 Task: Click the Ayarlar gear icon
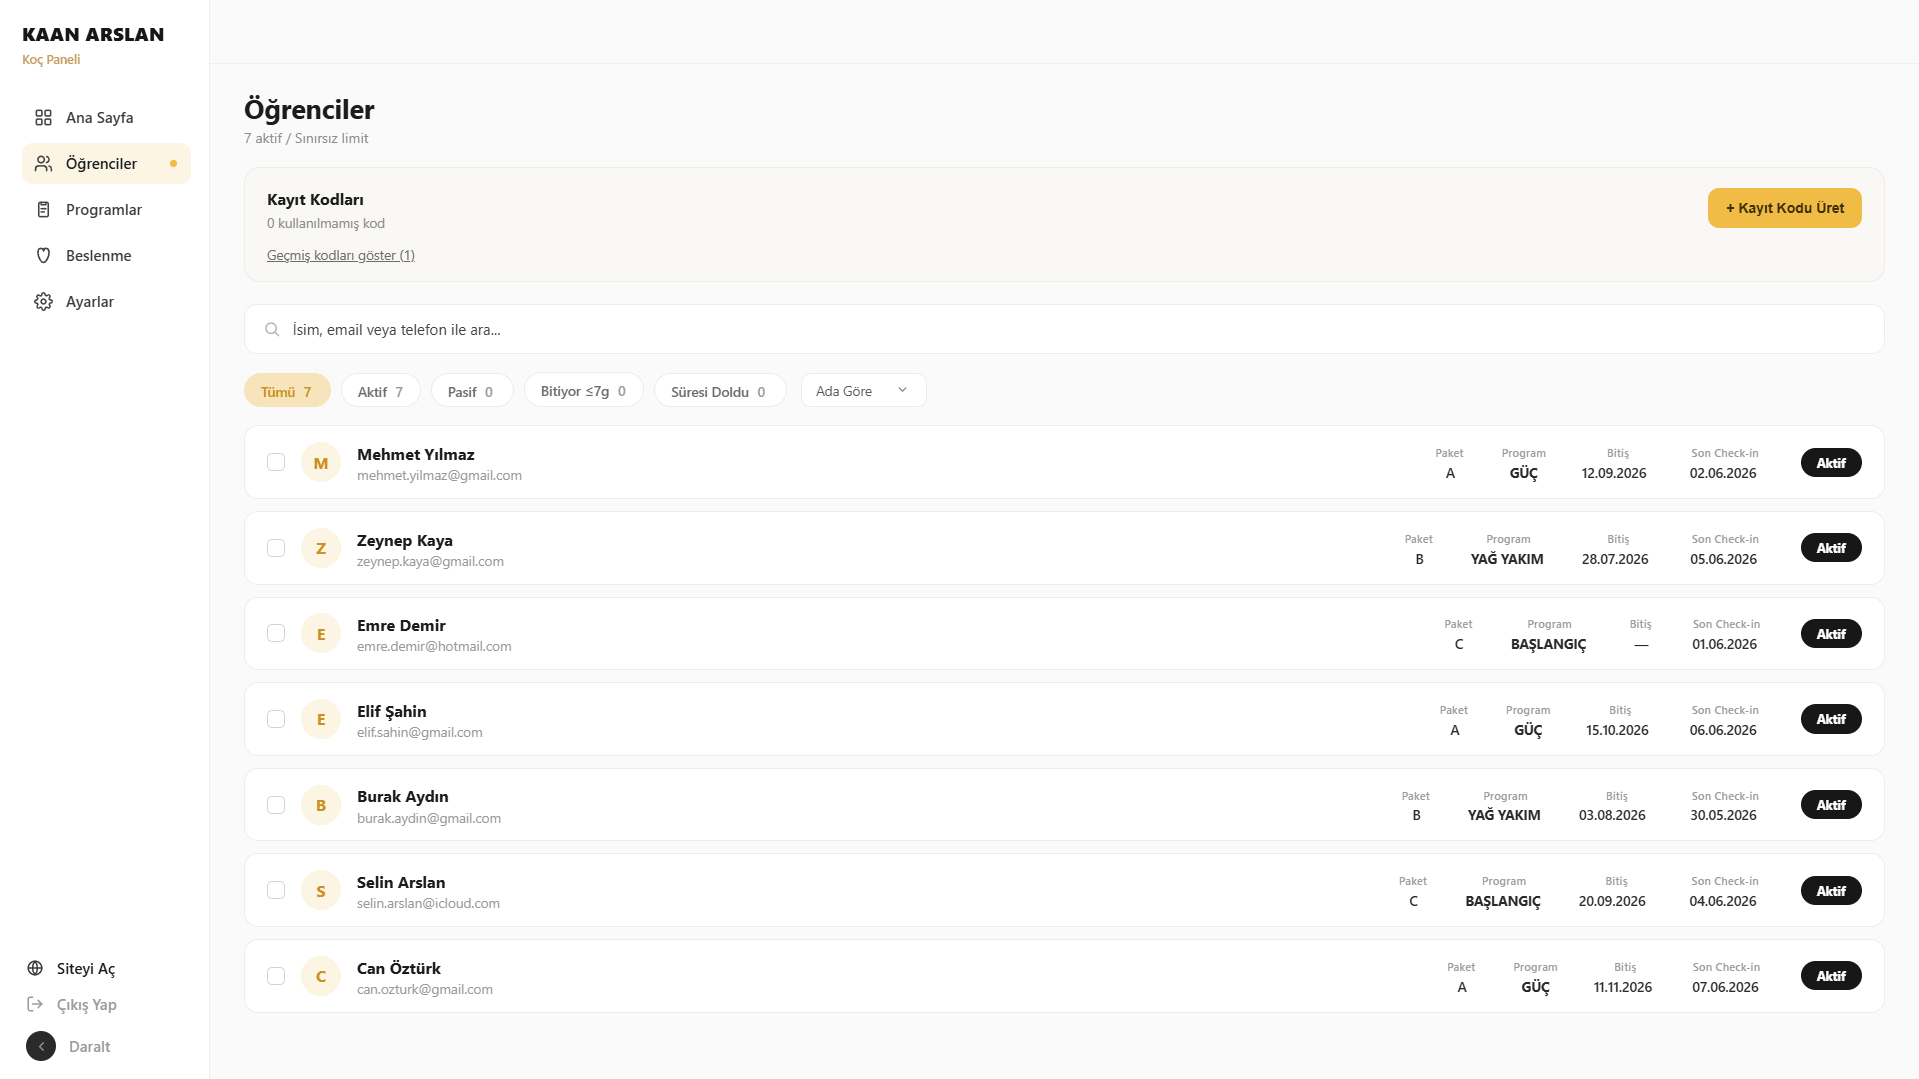43,302
